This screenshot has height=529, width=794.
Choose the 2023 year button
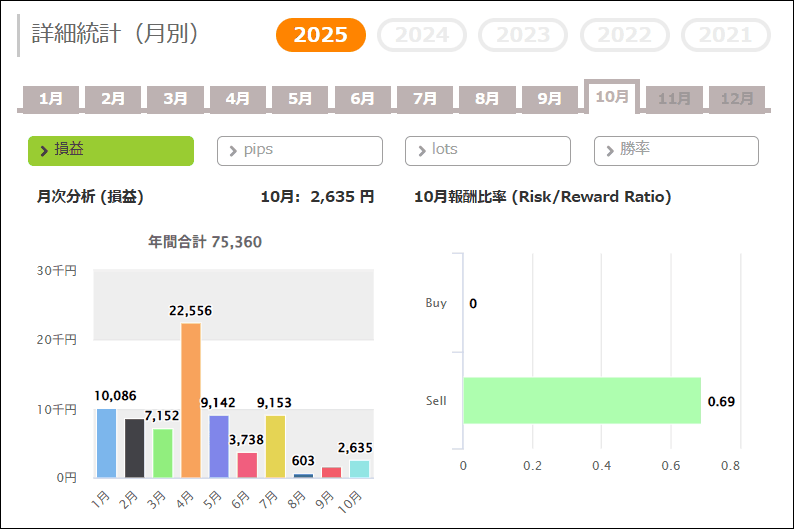click(523, 35)
